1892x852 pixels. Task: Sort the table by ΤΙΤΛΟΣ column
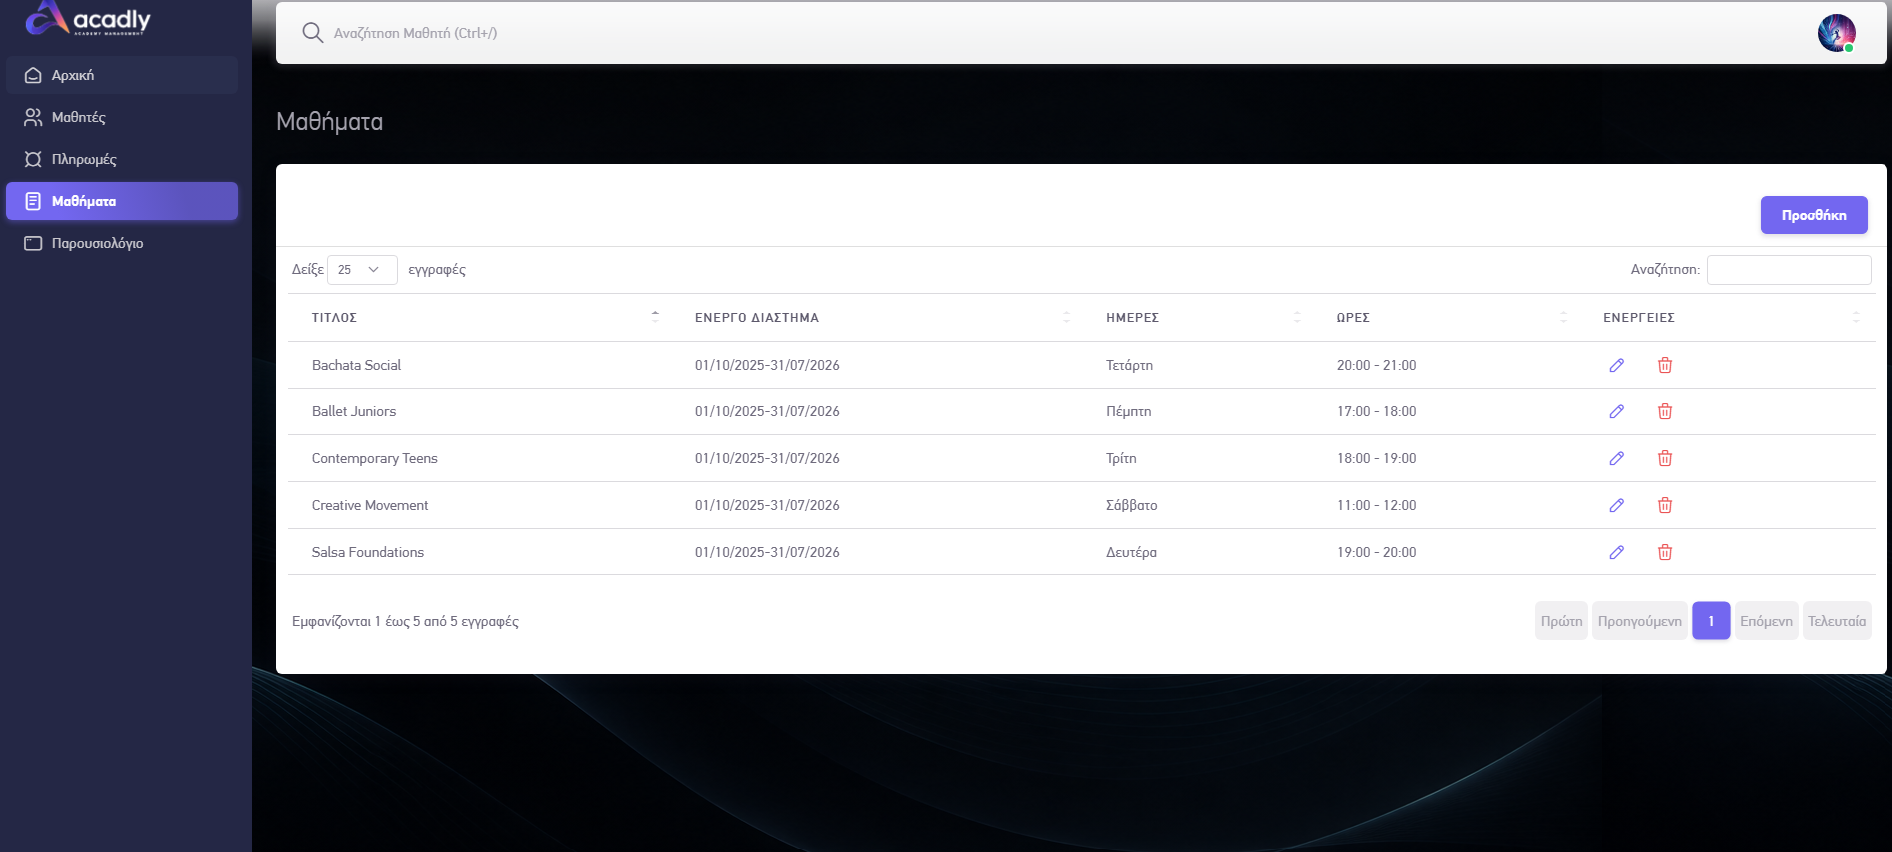click(x=484, y=318)
